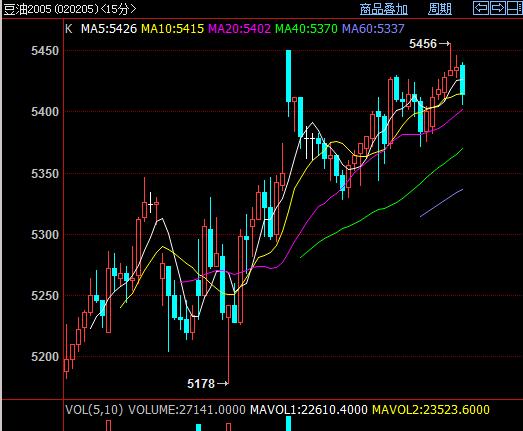Click the tall cyan candle reaching 5450
Screen dimensions: 523x431
[x=289, y=76]
